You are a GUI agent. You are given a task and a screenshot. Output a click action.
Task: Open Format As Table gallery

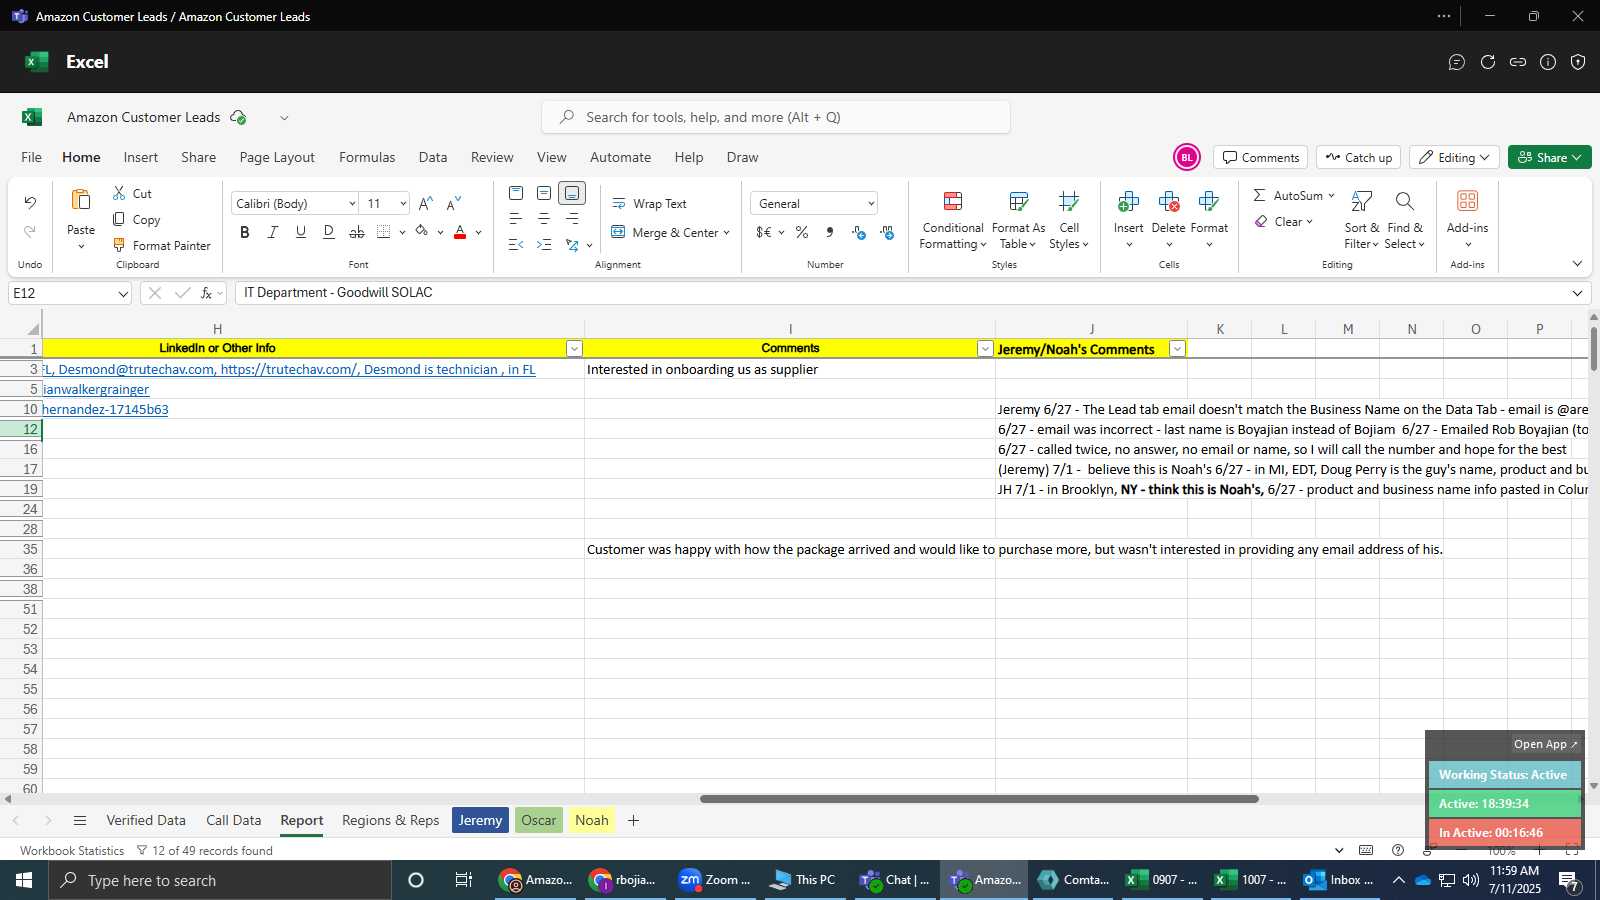(1018, 220)
